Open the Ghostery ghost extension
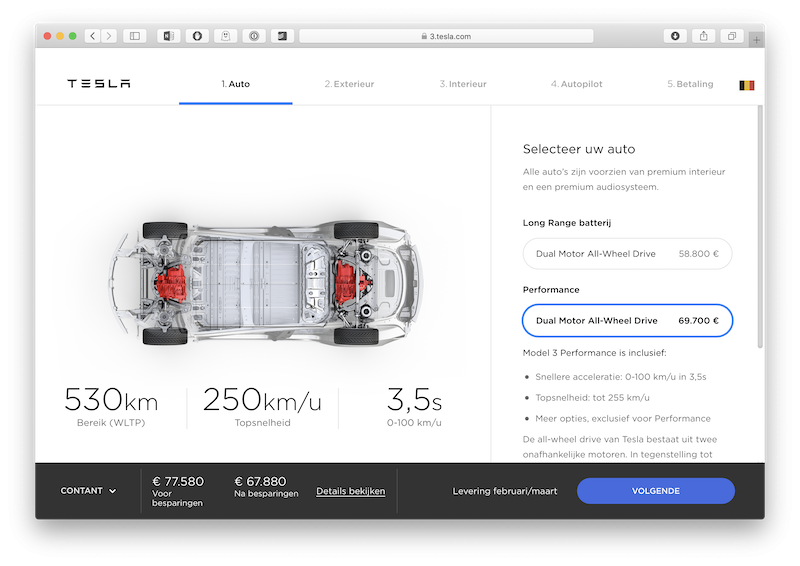The height and width of the screenshot is (566, 800). (x=226, y=36)
